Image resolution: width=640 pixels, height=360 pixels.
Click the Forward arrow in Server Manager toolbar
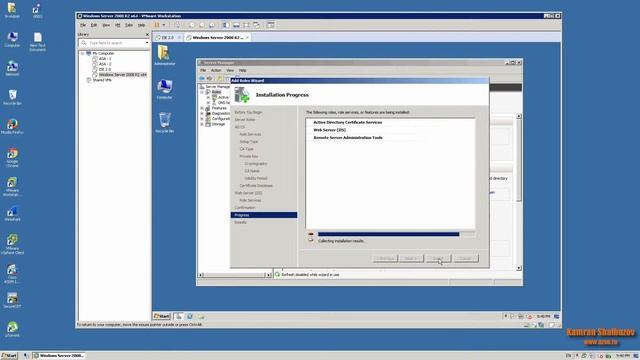click(x=209, y=78)
